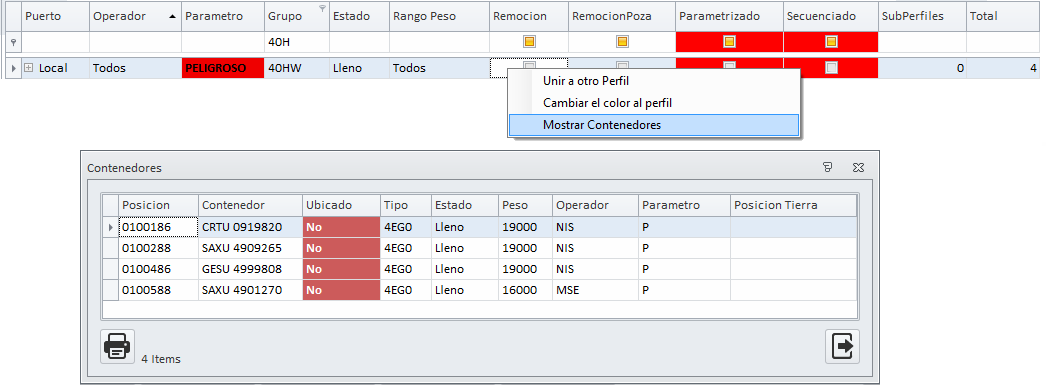Click red Ubicado 'No' cell for SAXU 4901270
1046x390 pixels.
(x=342, y=290)
